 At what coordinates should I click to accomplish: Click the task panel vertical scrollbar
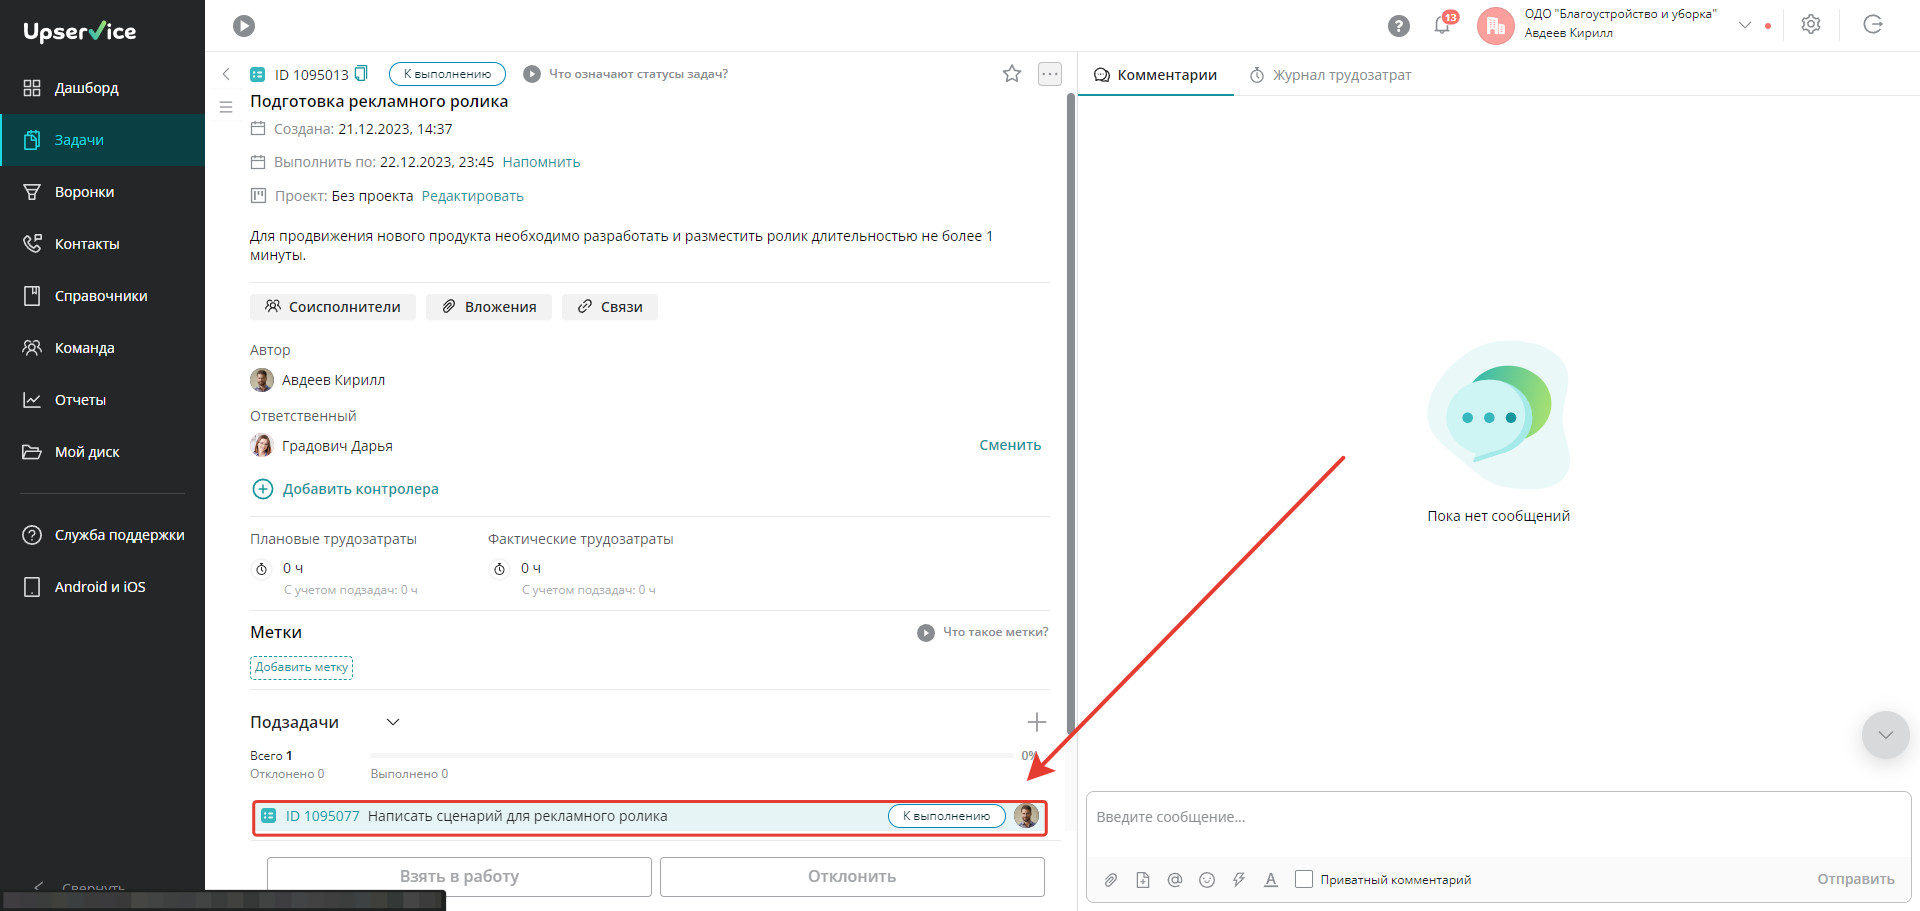pyautogui.click(x=1071, y=414)
